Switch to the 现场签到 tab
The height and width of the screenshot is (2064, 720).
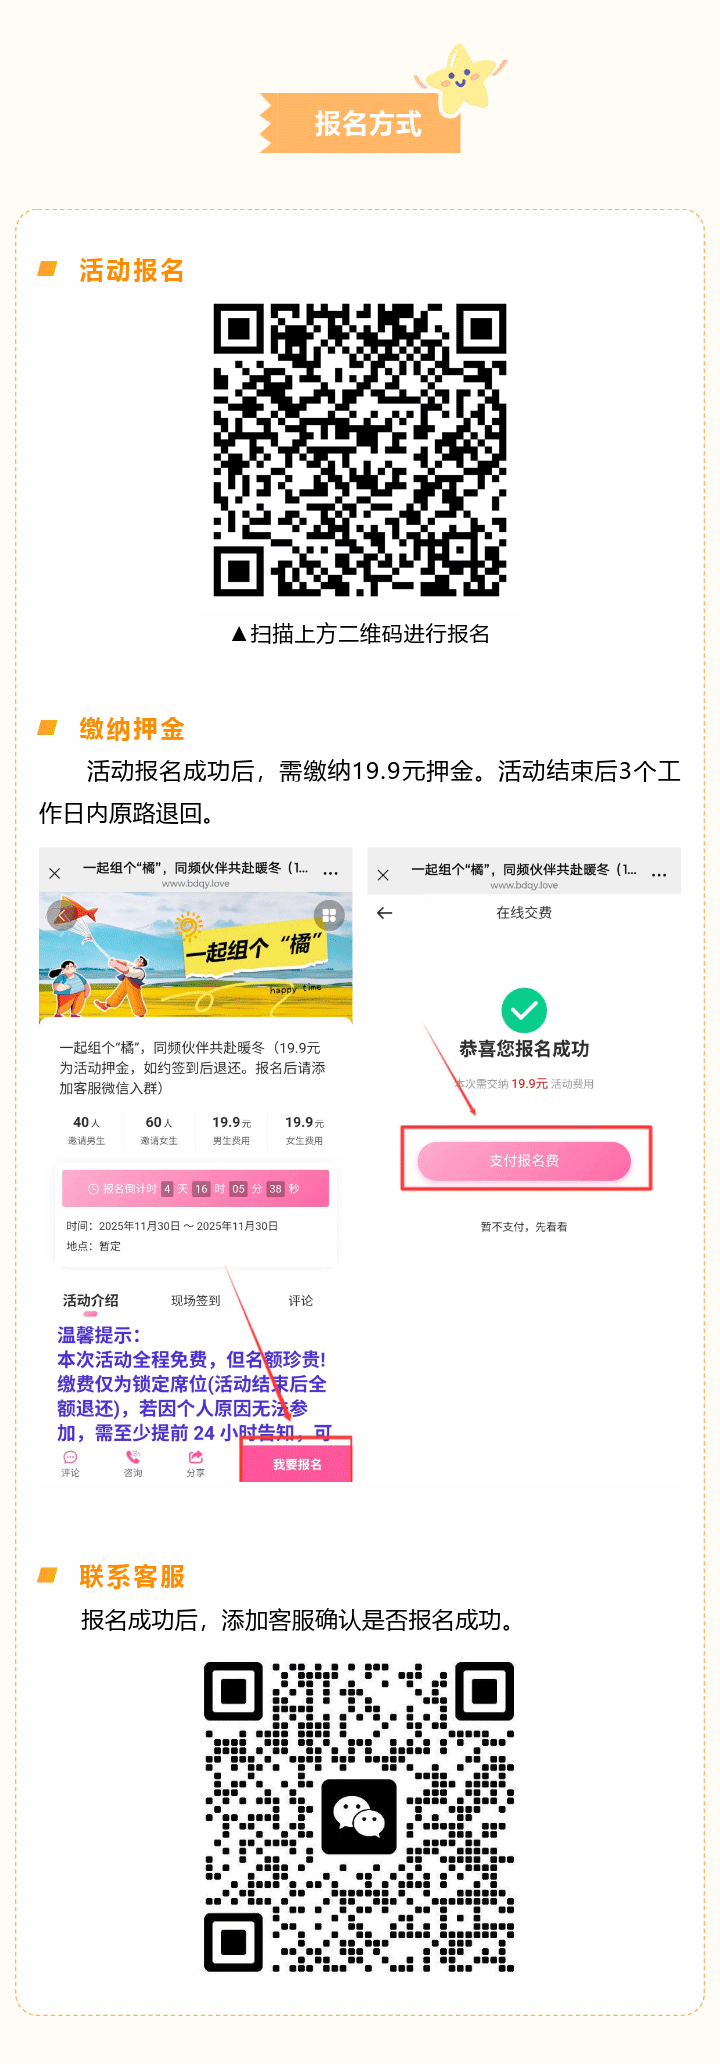coord(196,1301)
